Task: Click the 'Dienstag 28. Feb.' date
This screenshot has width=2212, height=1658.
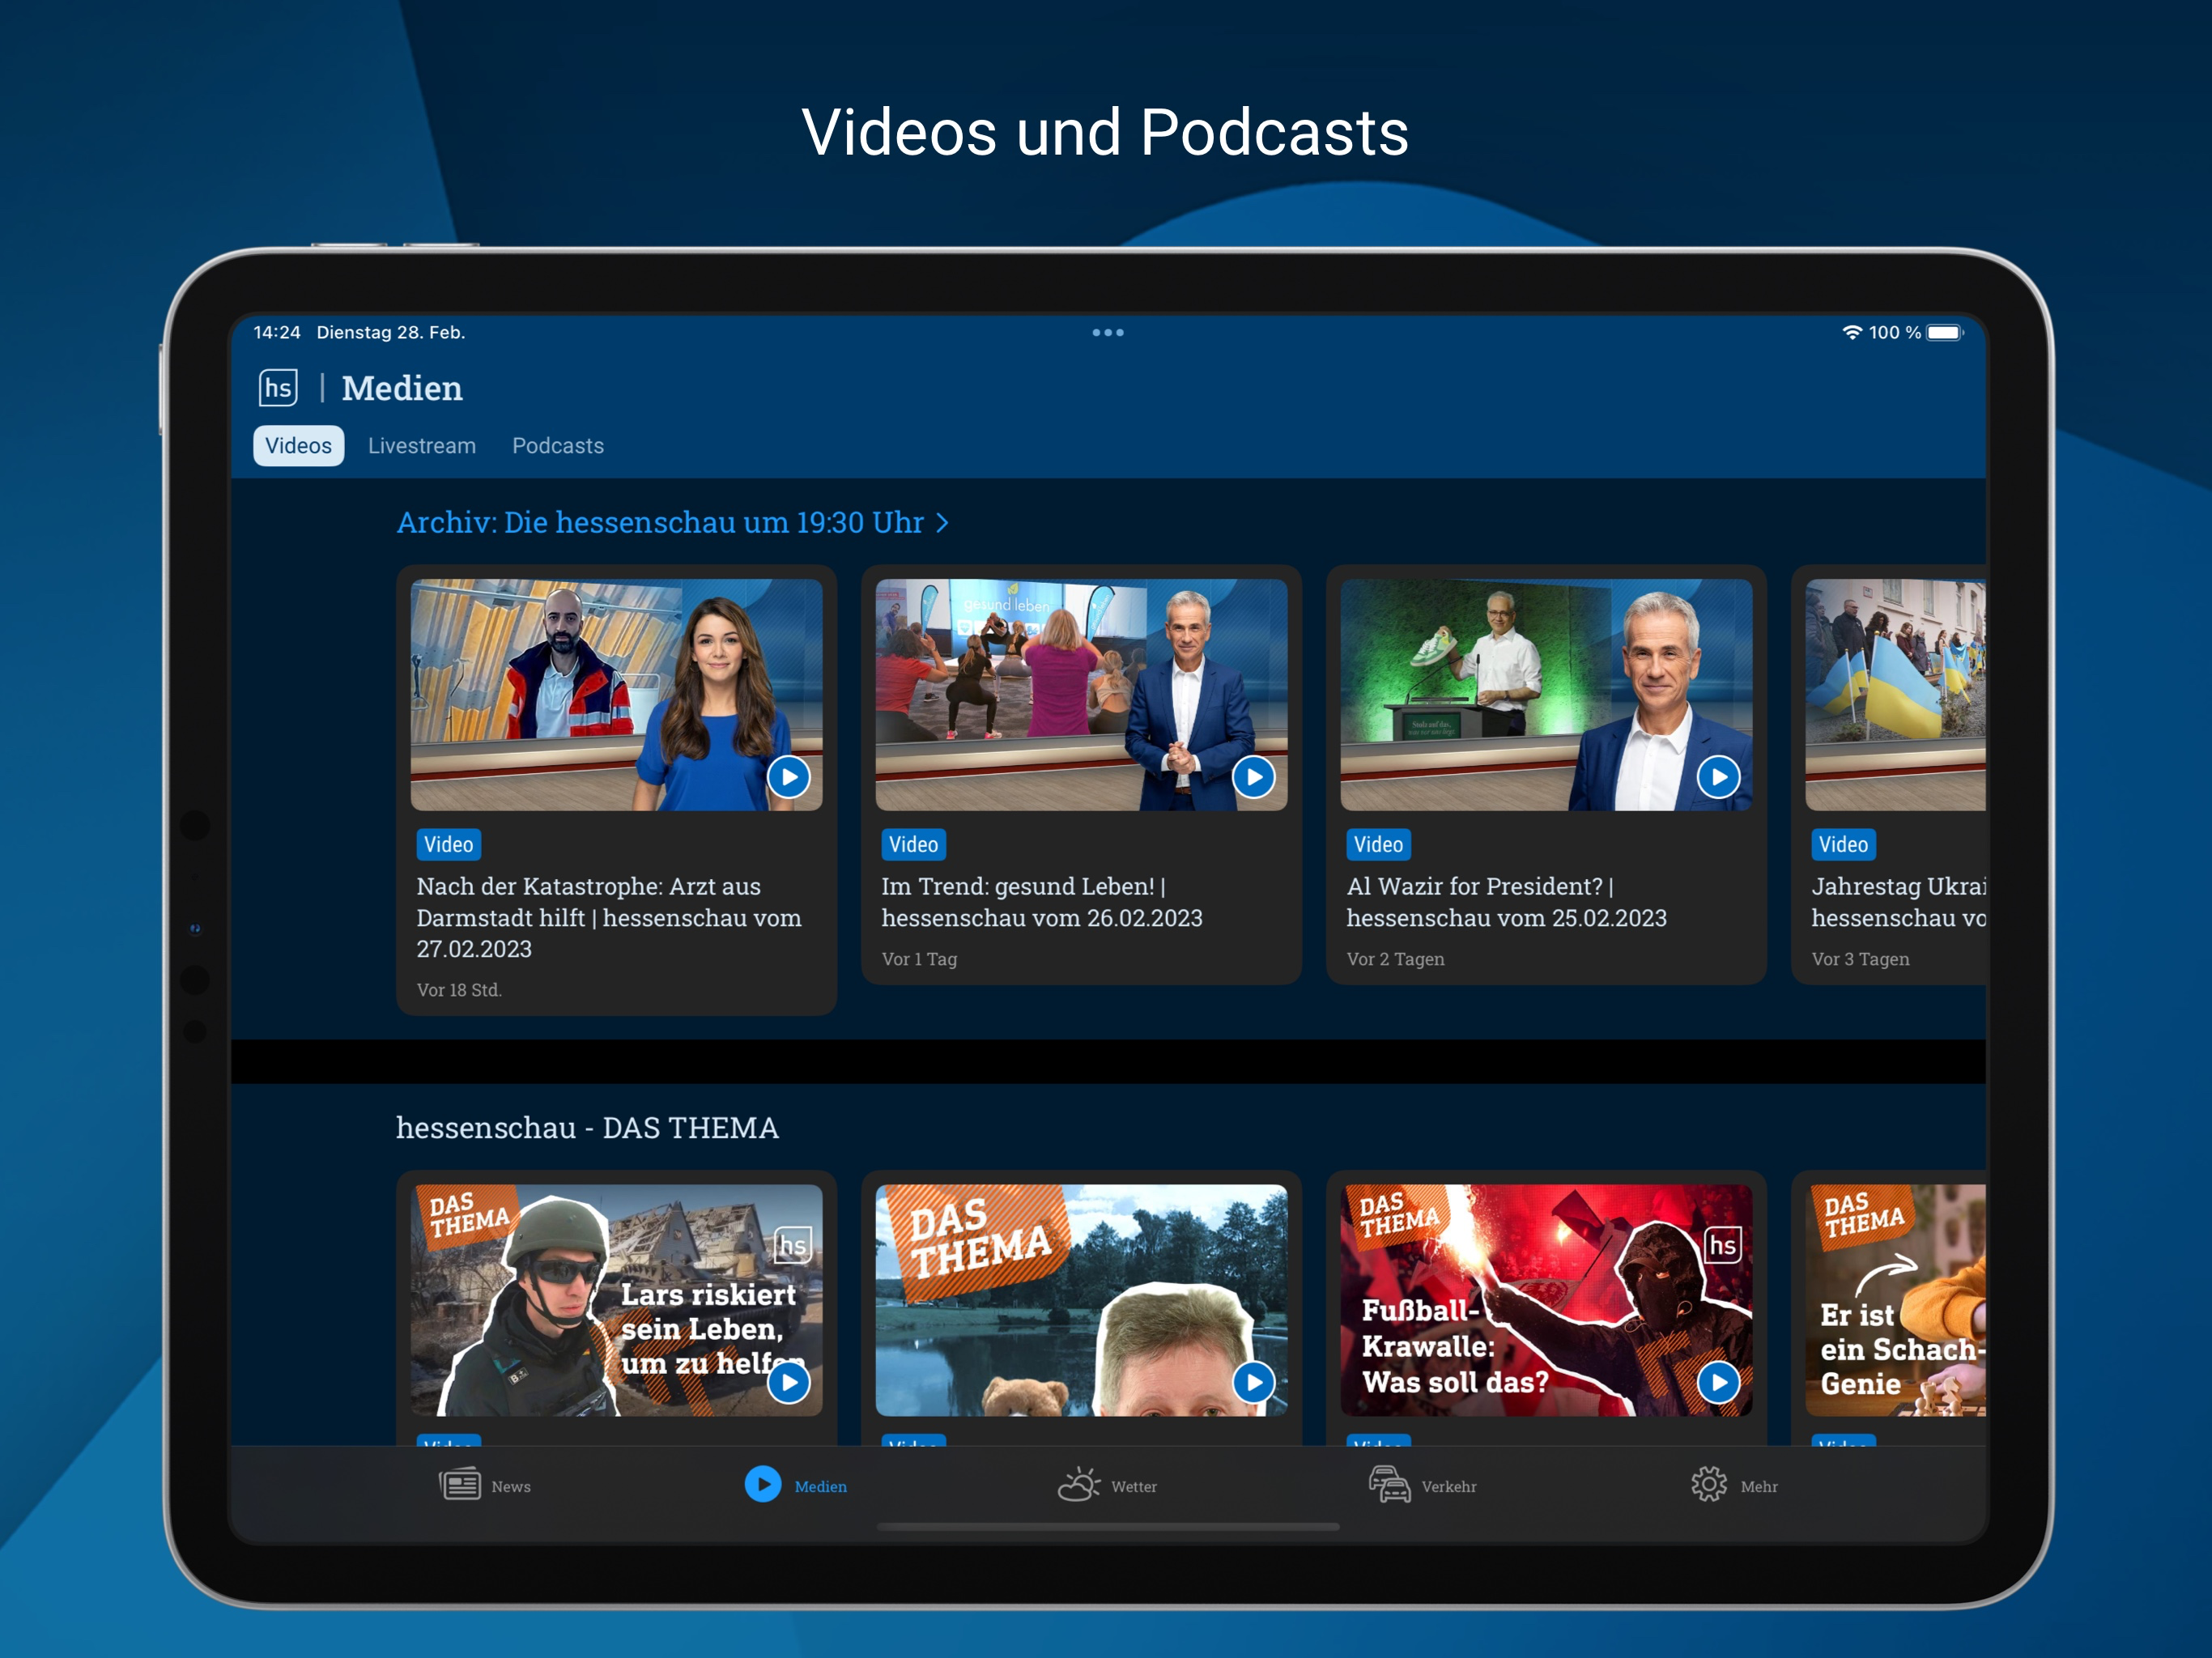Action: pyautogui.click(x=391, y=332)
